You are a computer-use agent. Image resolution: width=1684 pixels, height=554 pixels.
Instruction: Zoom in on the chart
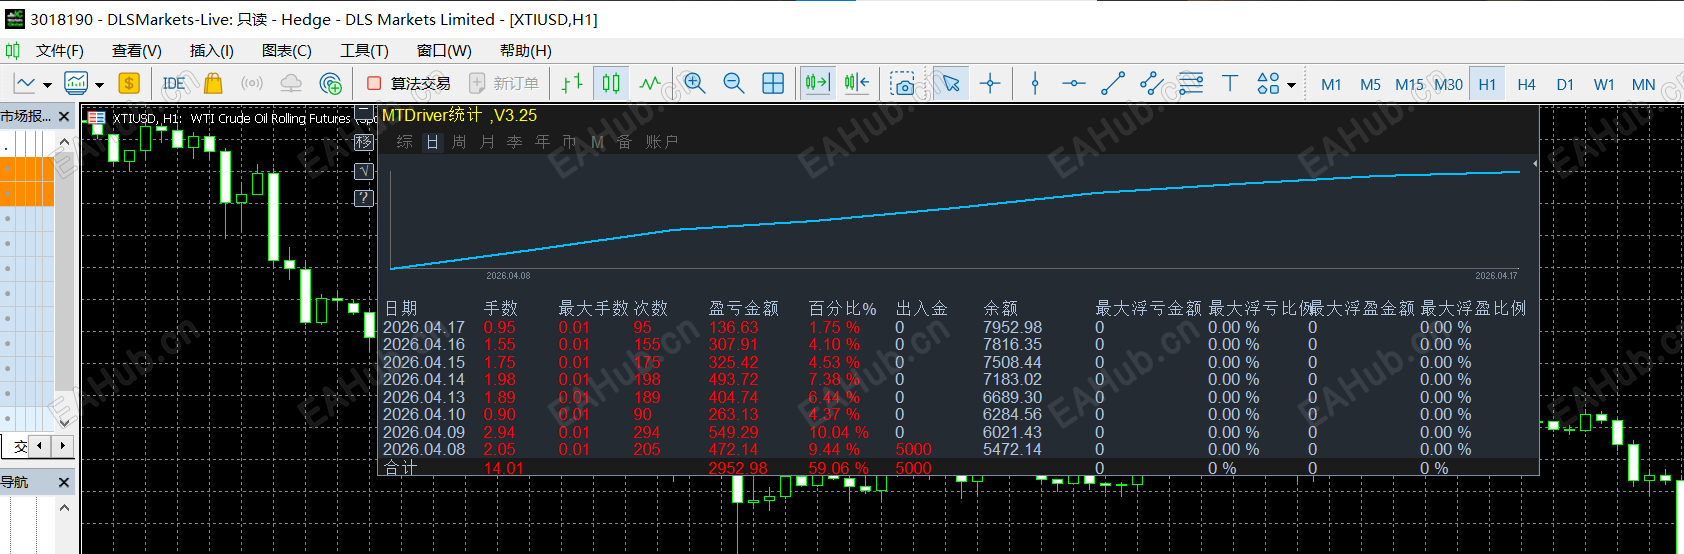695,84
